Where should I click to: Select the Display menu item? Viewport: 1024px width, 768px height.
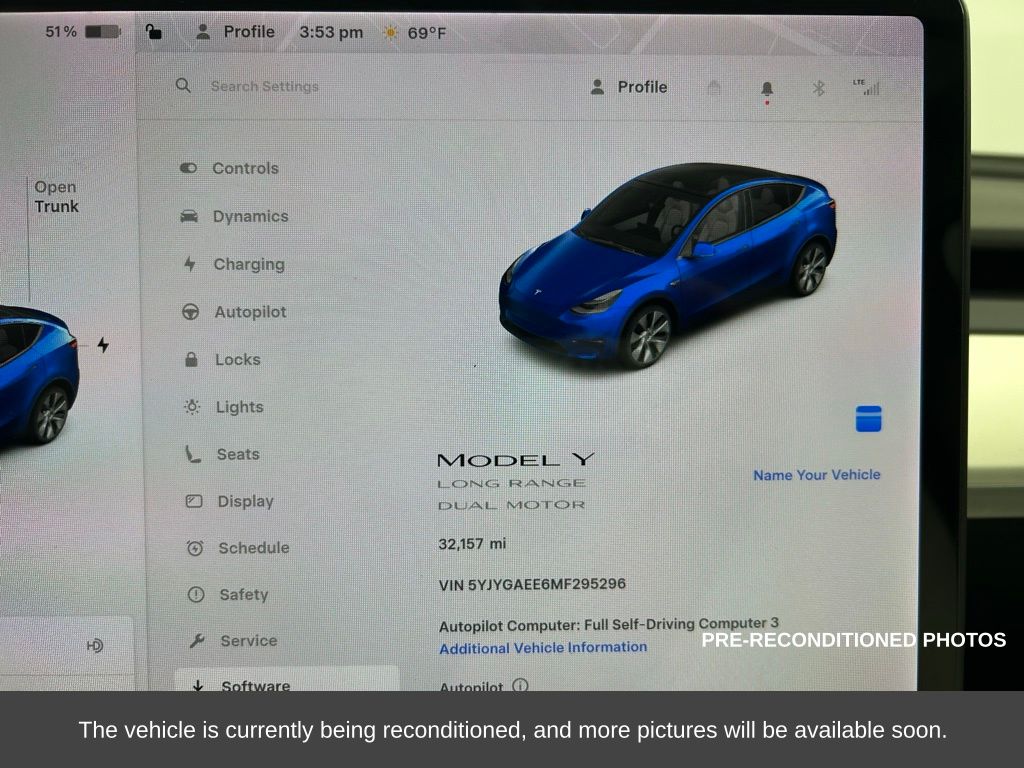[230, 502]
